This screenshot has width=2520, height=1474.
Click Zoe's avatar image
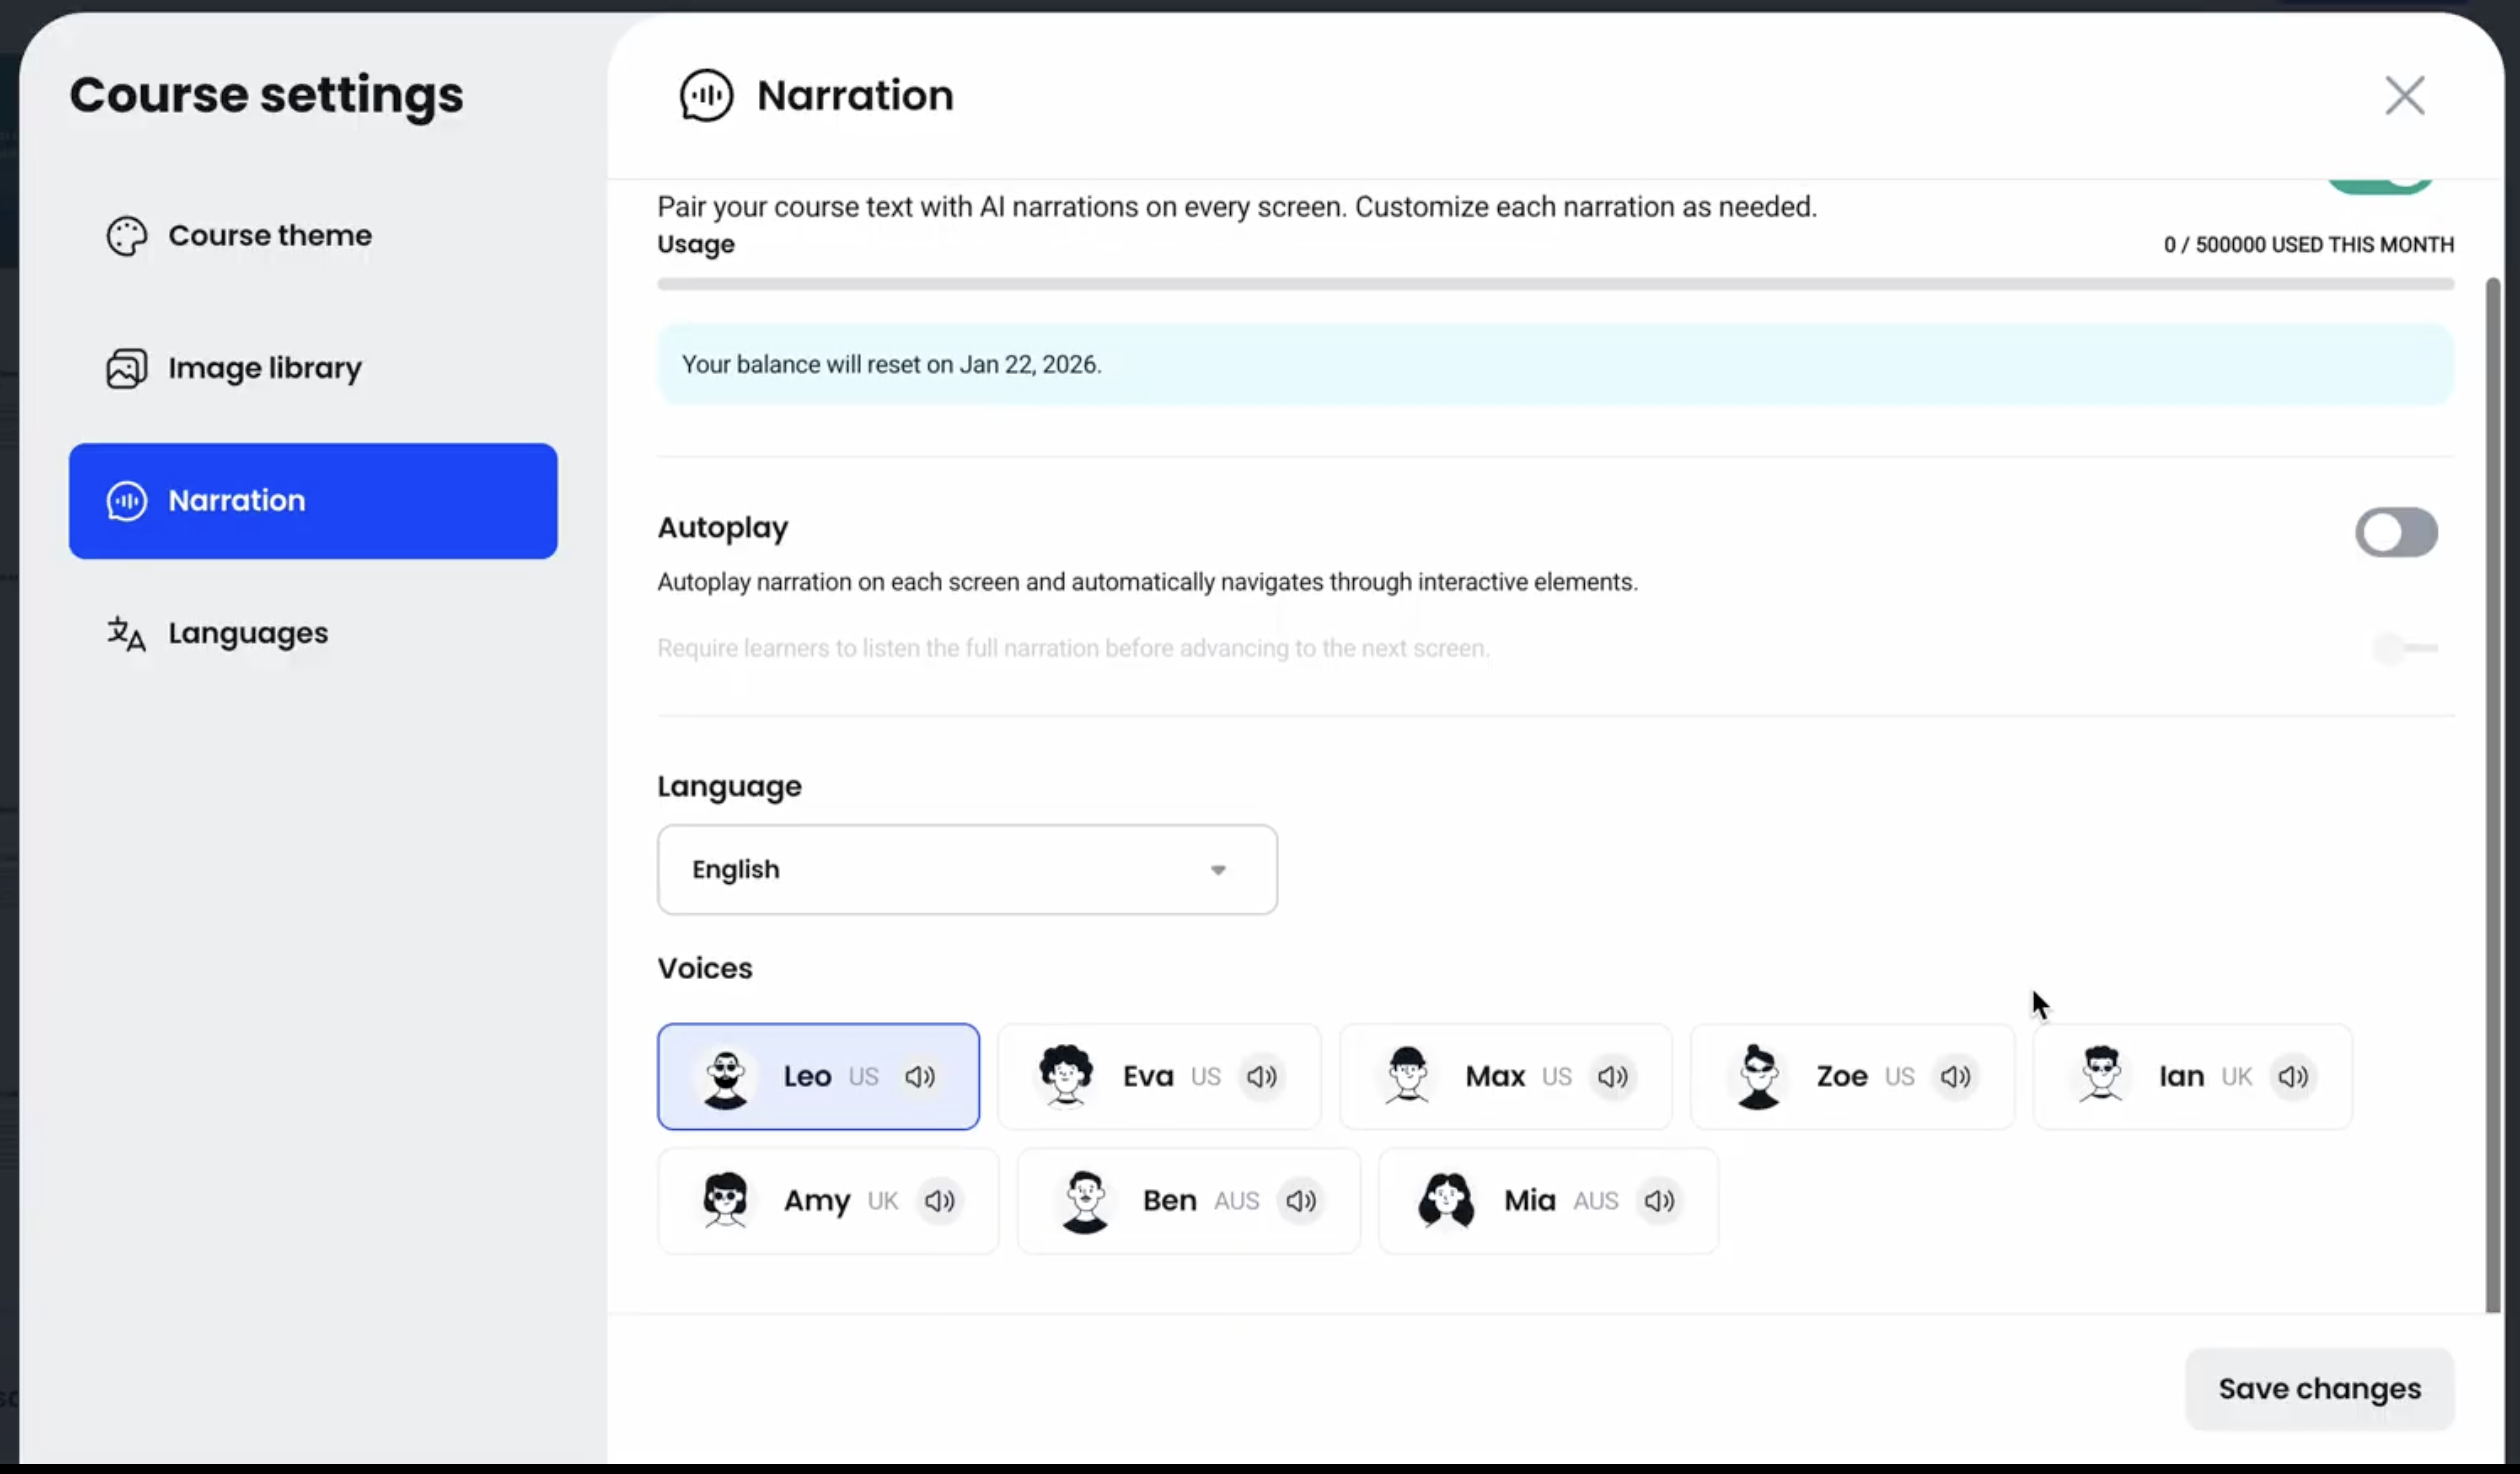coord(1758,1077)
